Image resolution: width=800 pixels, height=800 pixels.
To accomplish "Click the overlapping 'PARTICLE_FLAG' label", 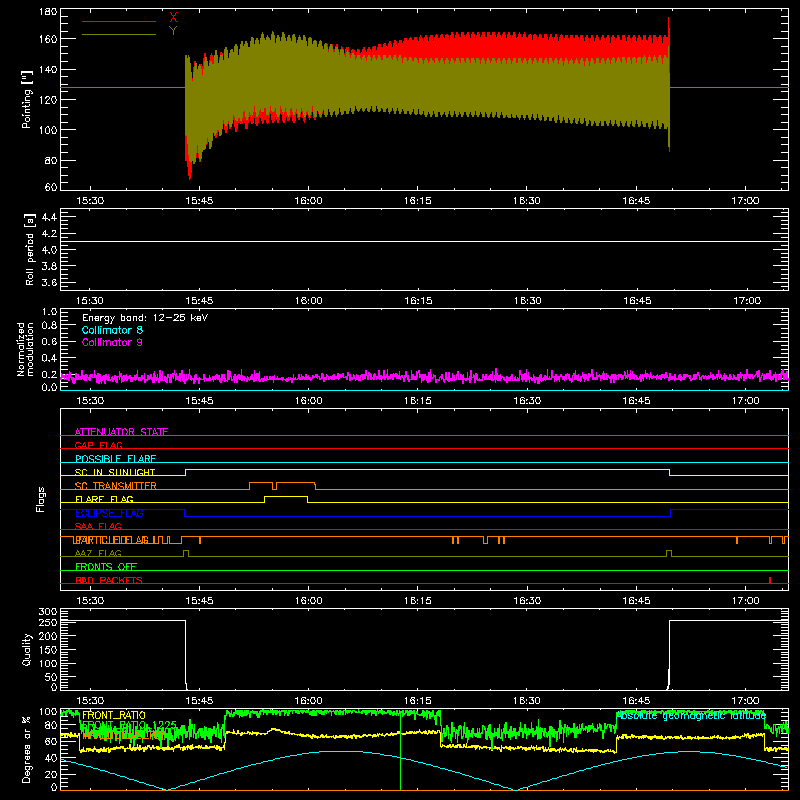I will point(112,540).
